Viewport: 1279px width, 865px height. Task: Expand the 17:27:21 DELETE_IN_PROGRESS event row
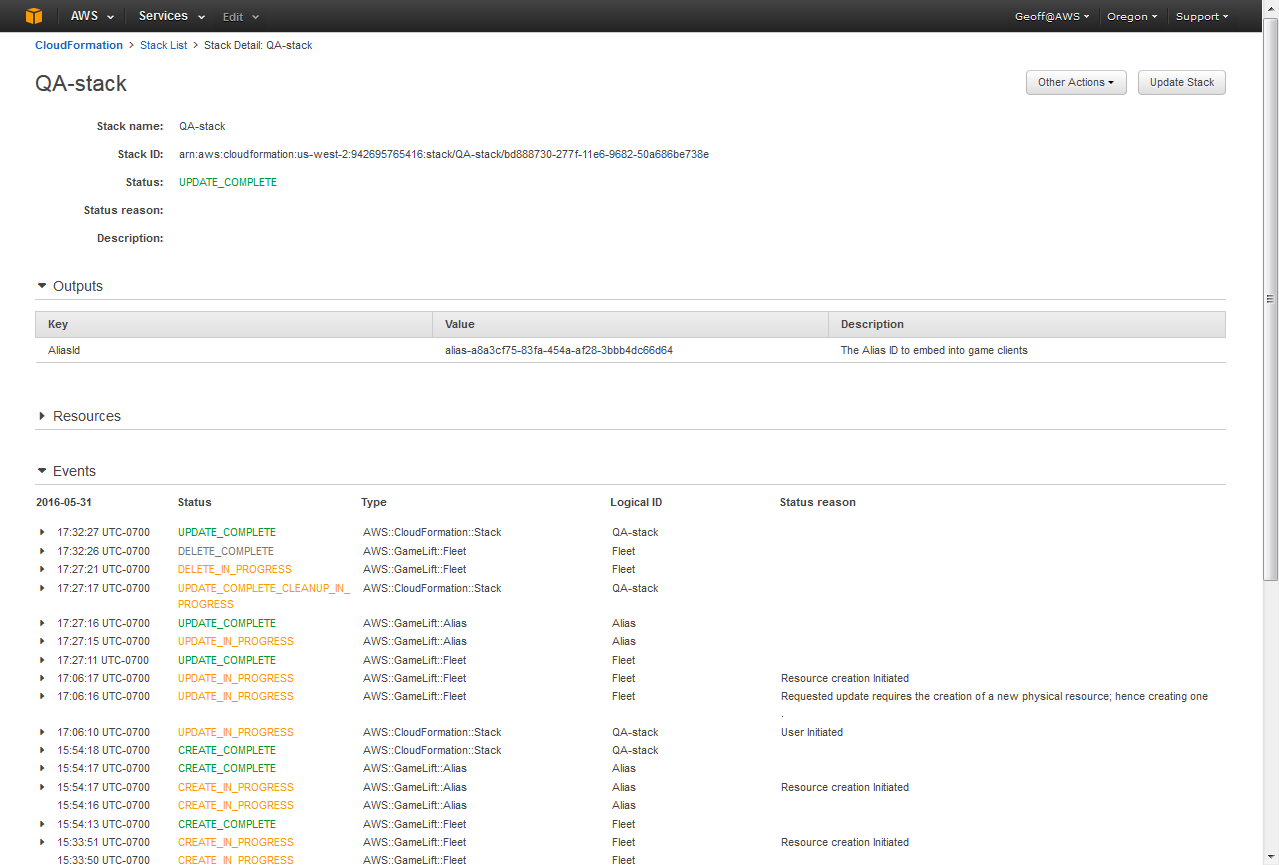point(42,569)
